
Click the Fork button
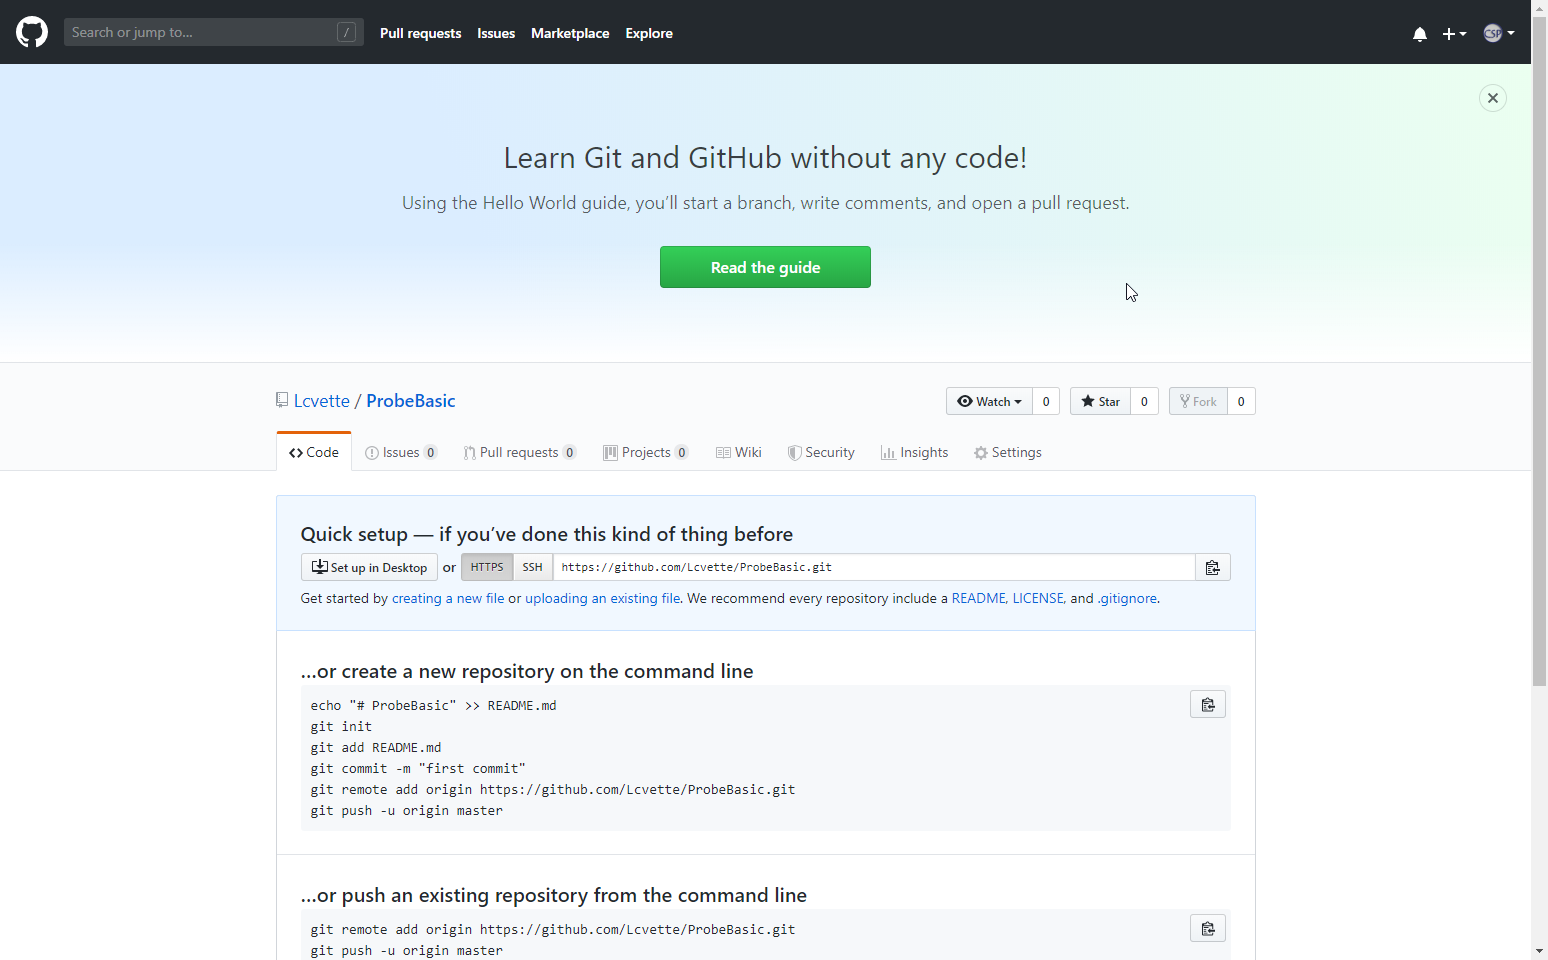click(x=1198, y=401)
